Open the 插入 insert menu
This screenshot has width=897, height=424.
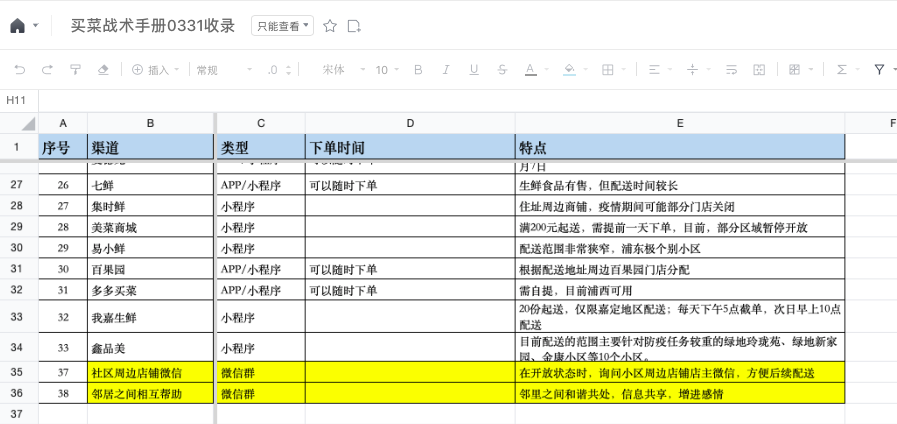[x=156, y=70]
